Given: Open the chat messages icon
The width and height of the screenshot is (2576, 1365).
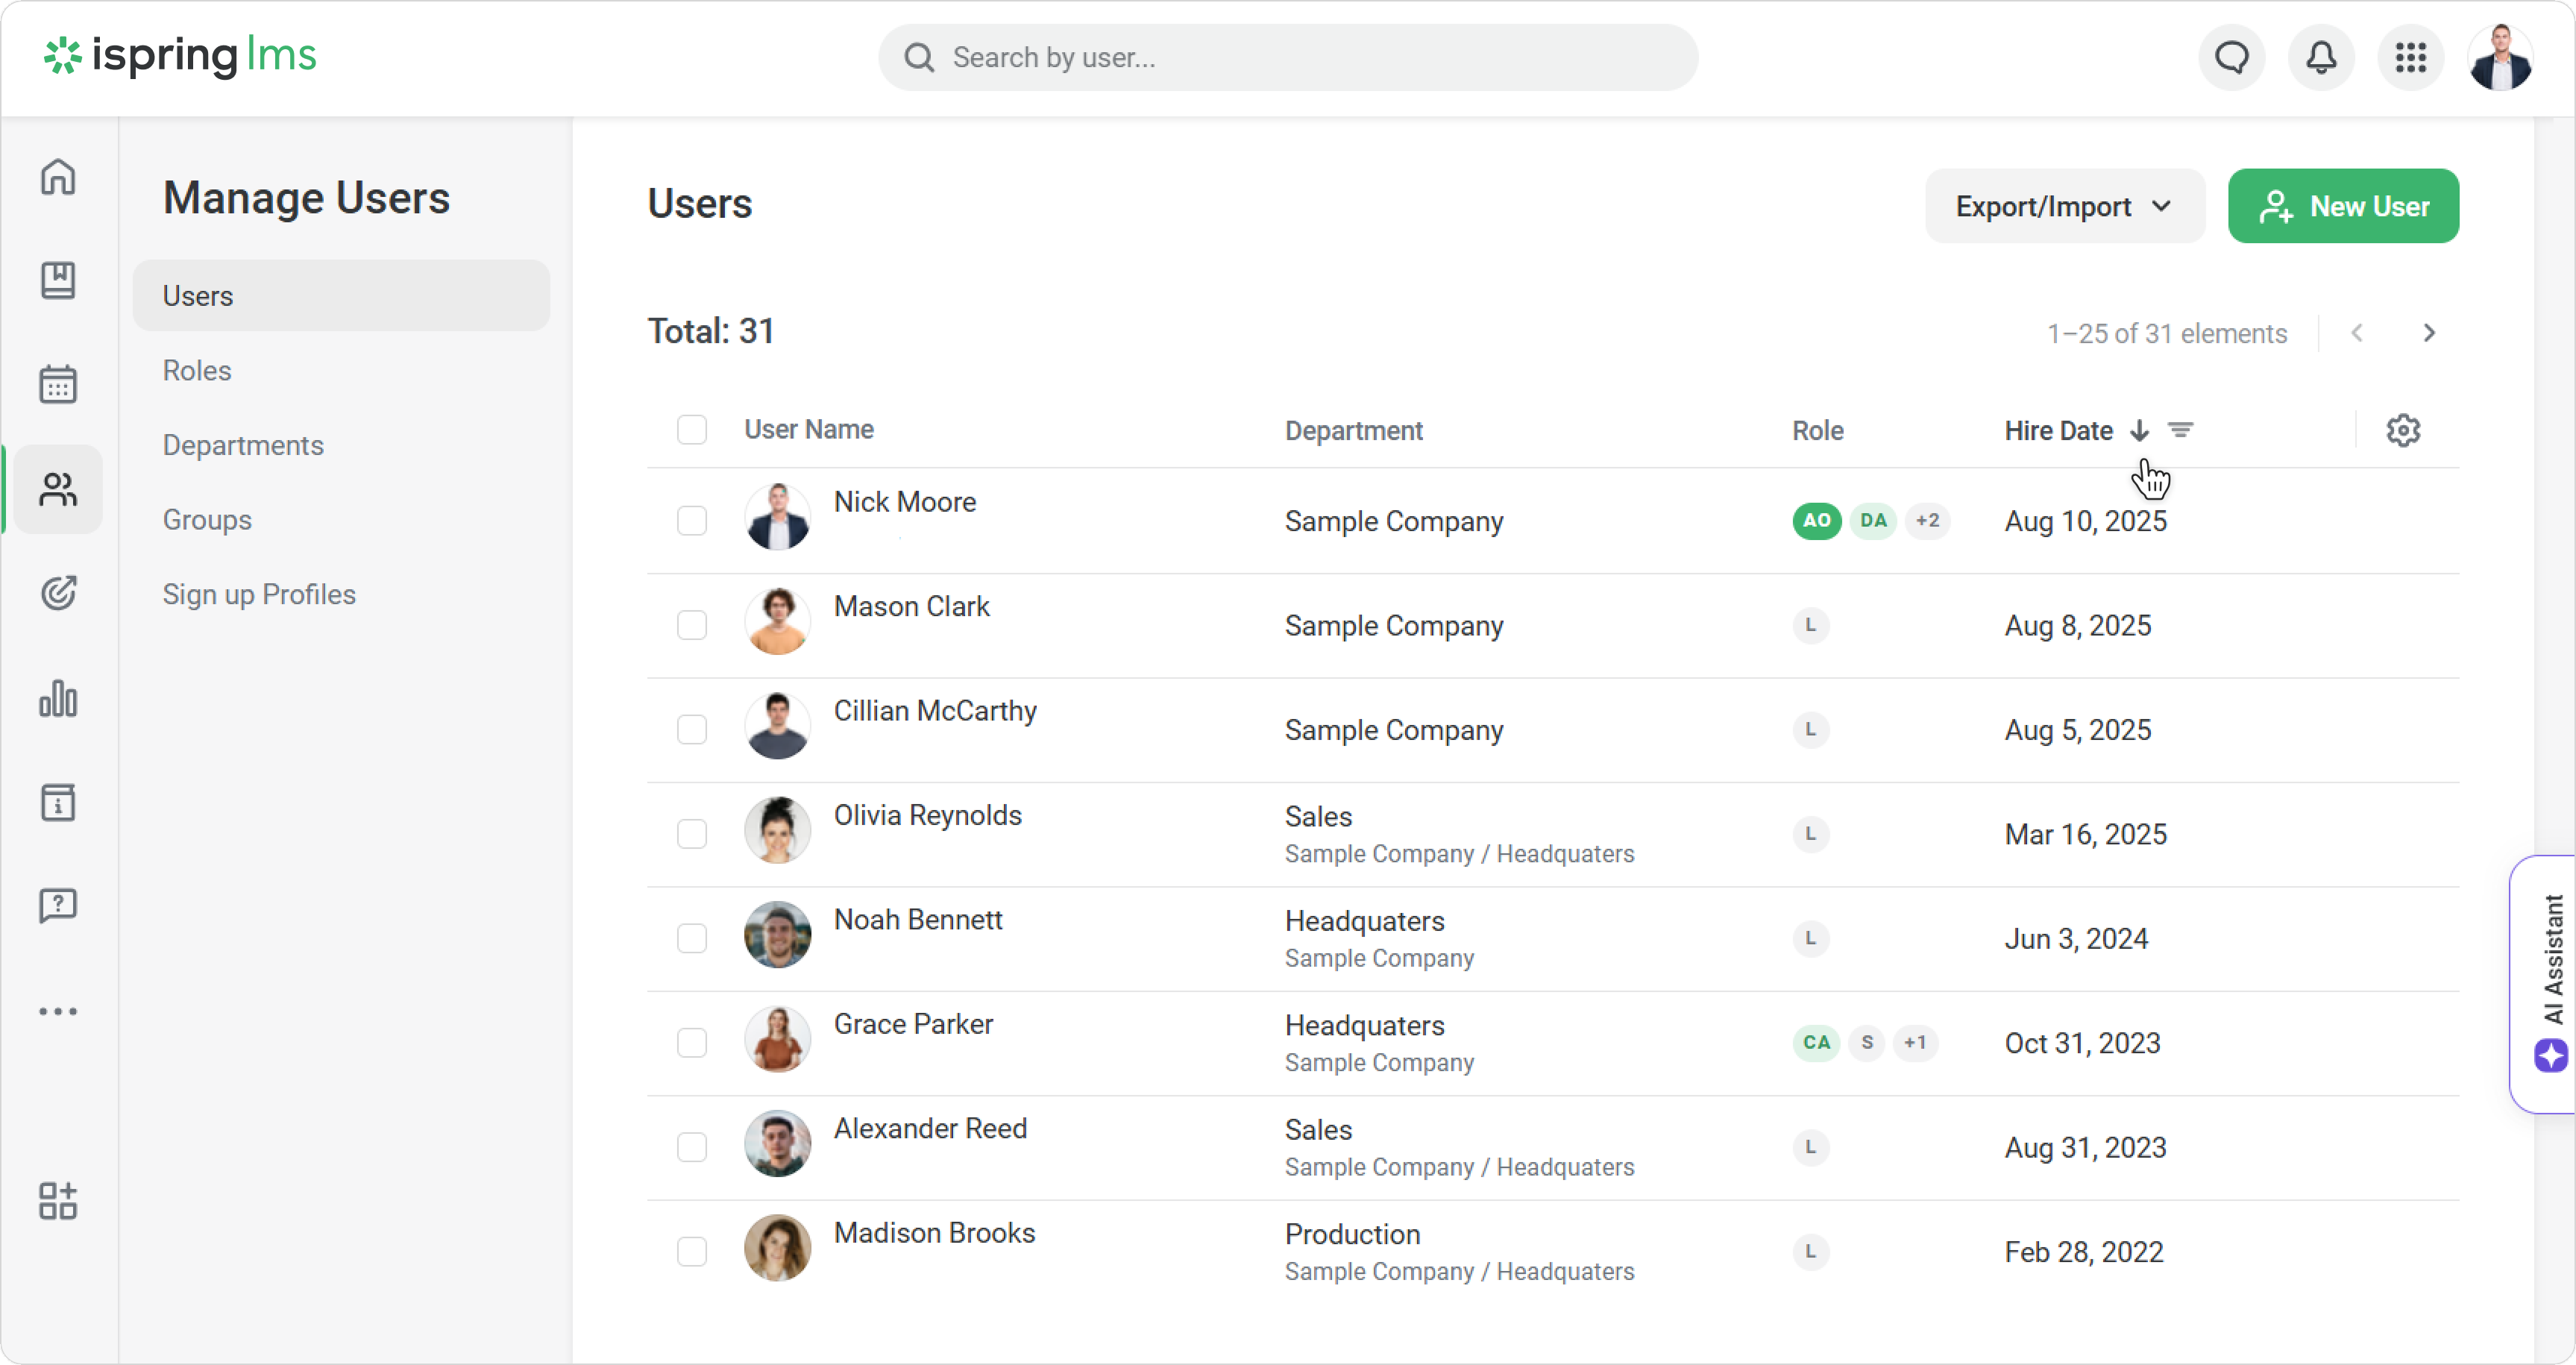Looking at the screenshot, I should tap(2232, 57).
